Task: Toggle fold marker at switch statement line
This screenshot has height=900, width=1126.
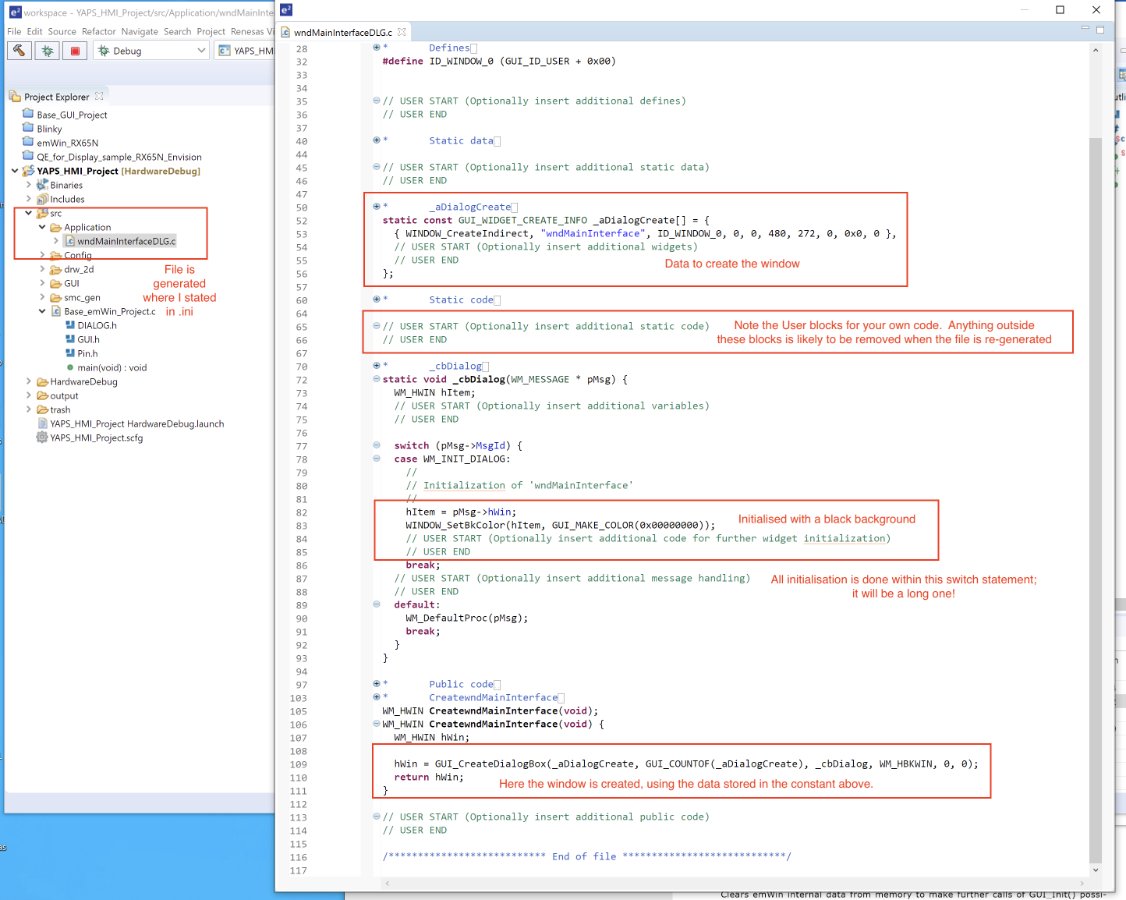Action: 376,445
